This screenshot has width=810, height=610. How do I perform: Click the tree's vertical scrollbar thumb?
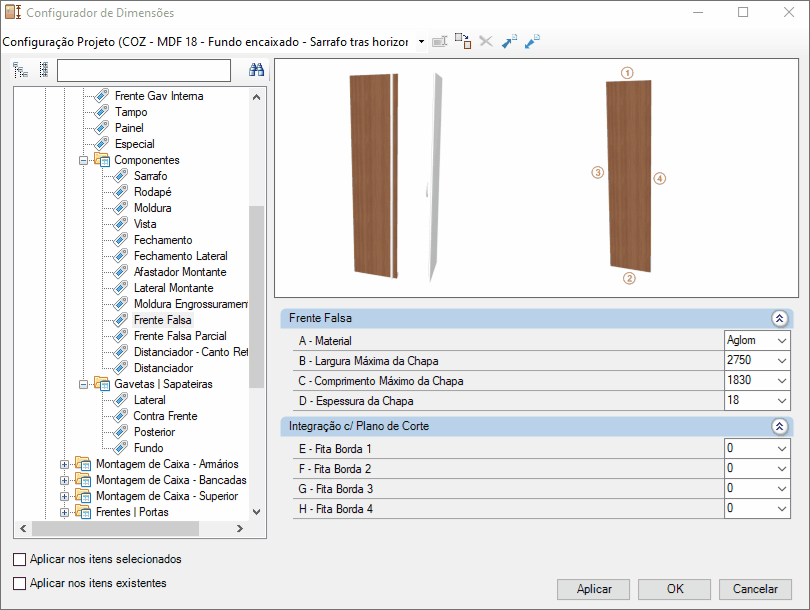(256, 295)
